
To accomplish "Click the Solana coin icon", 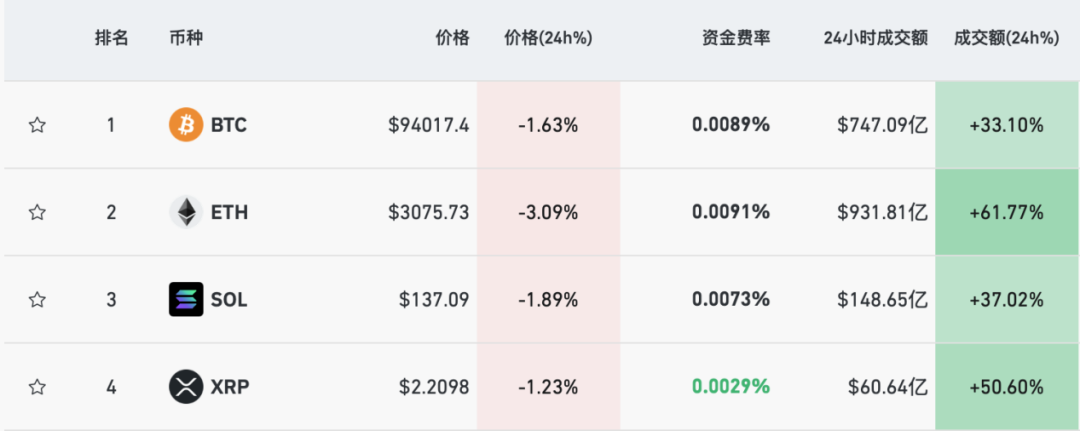I will tap(186, 299).
